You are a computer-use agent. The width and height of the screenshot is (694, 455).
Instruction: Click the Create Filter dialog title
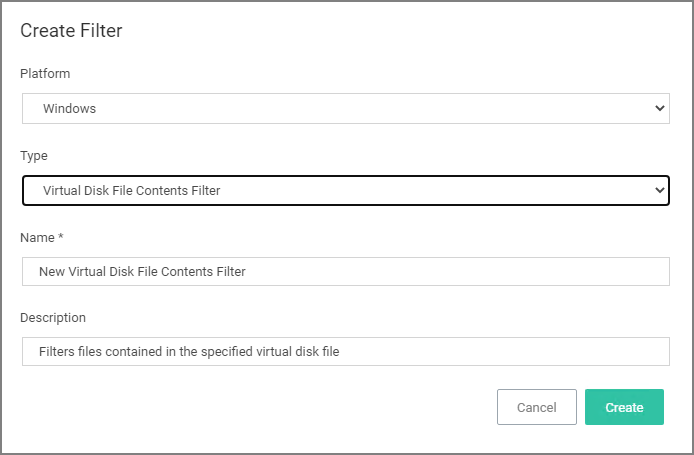(x=71, y=31)
